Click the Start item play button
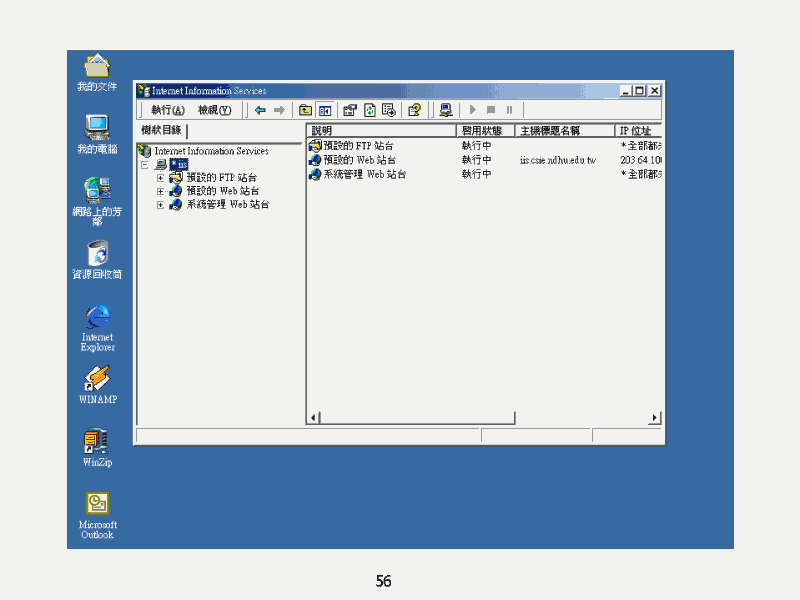 [472, 110]
